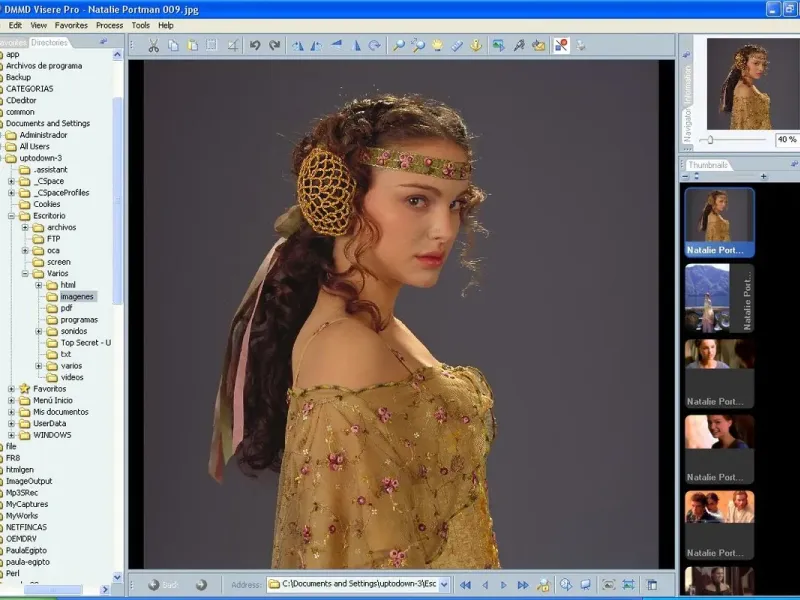The image size is (800, 600).
Task: Select the Thumbnails panel tab
Action: pos(708,165)
